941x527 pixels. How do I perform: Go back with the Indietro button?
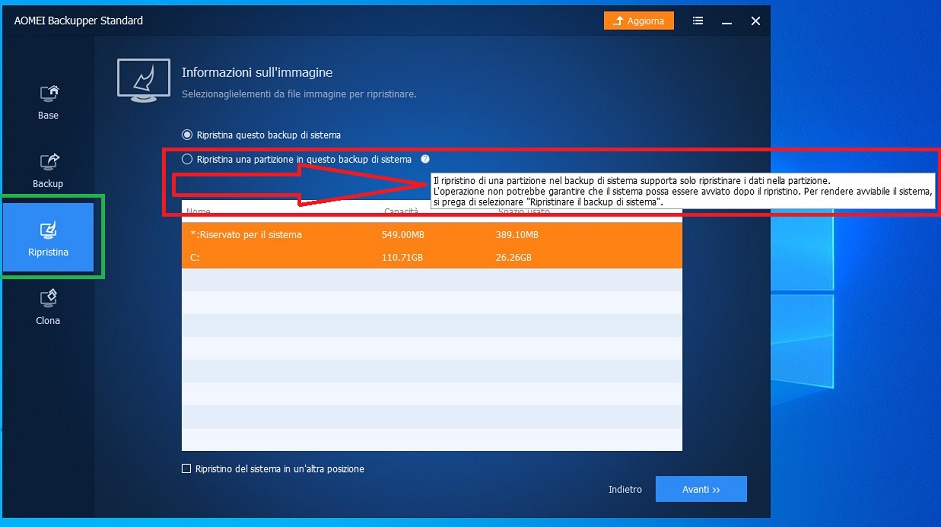625,489
